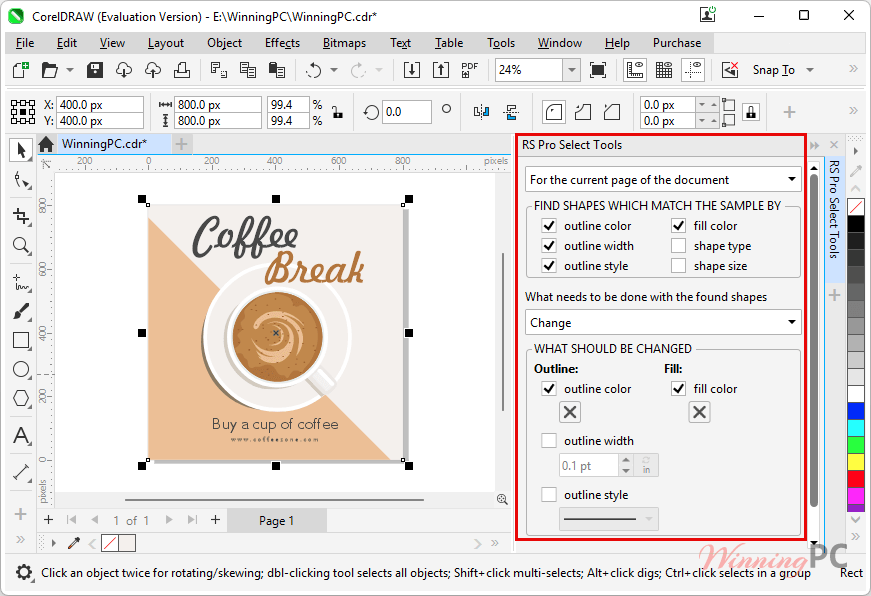Image resolution: width=871 pixels, height=596 pixels.
Task: Click the Paste icon
Action: point(277,70)
